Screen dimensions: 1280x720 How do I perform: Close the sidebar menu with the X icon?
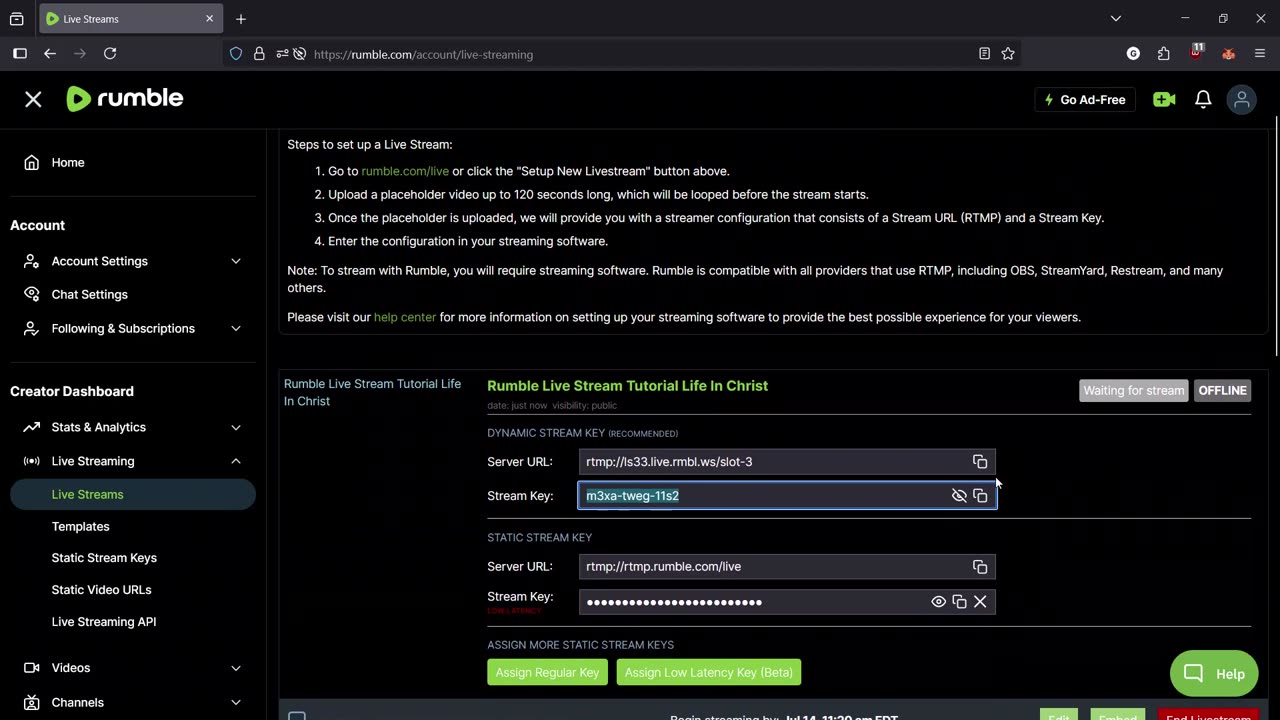click(x=33, y=99)
